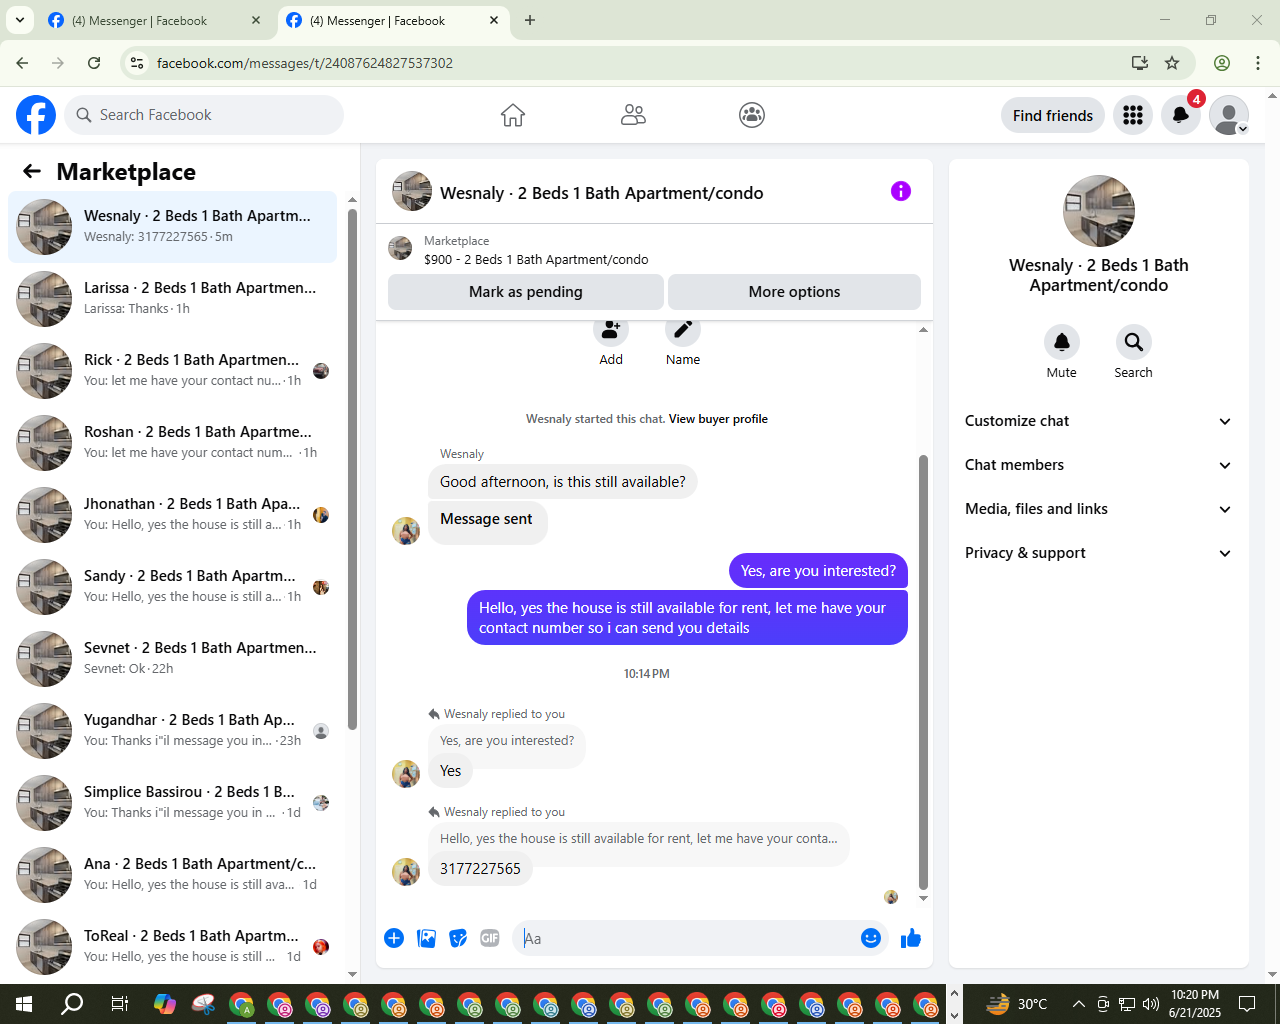1280x1024 pixels.
Task: Expand Customize chat section
Action: (1098, 421)
